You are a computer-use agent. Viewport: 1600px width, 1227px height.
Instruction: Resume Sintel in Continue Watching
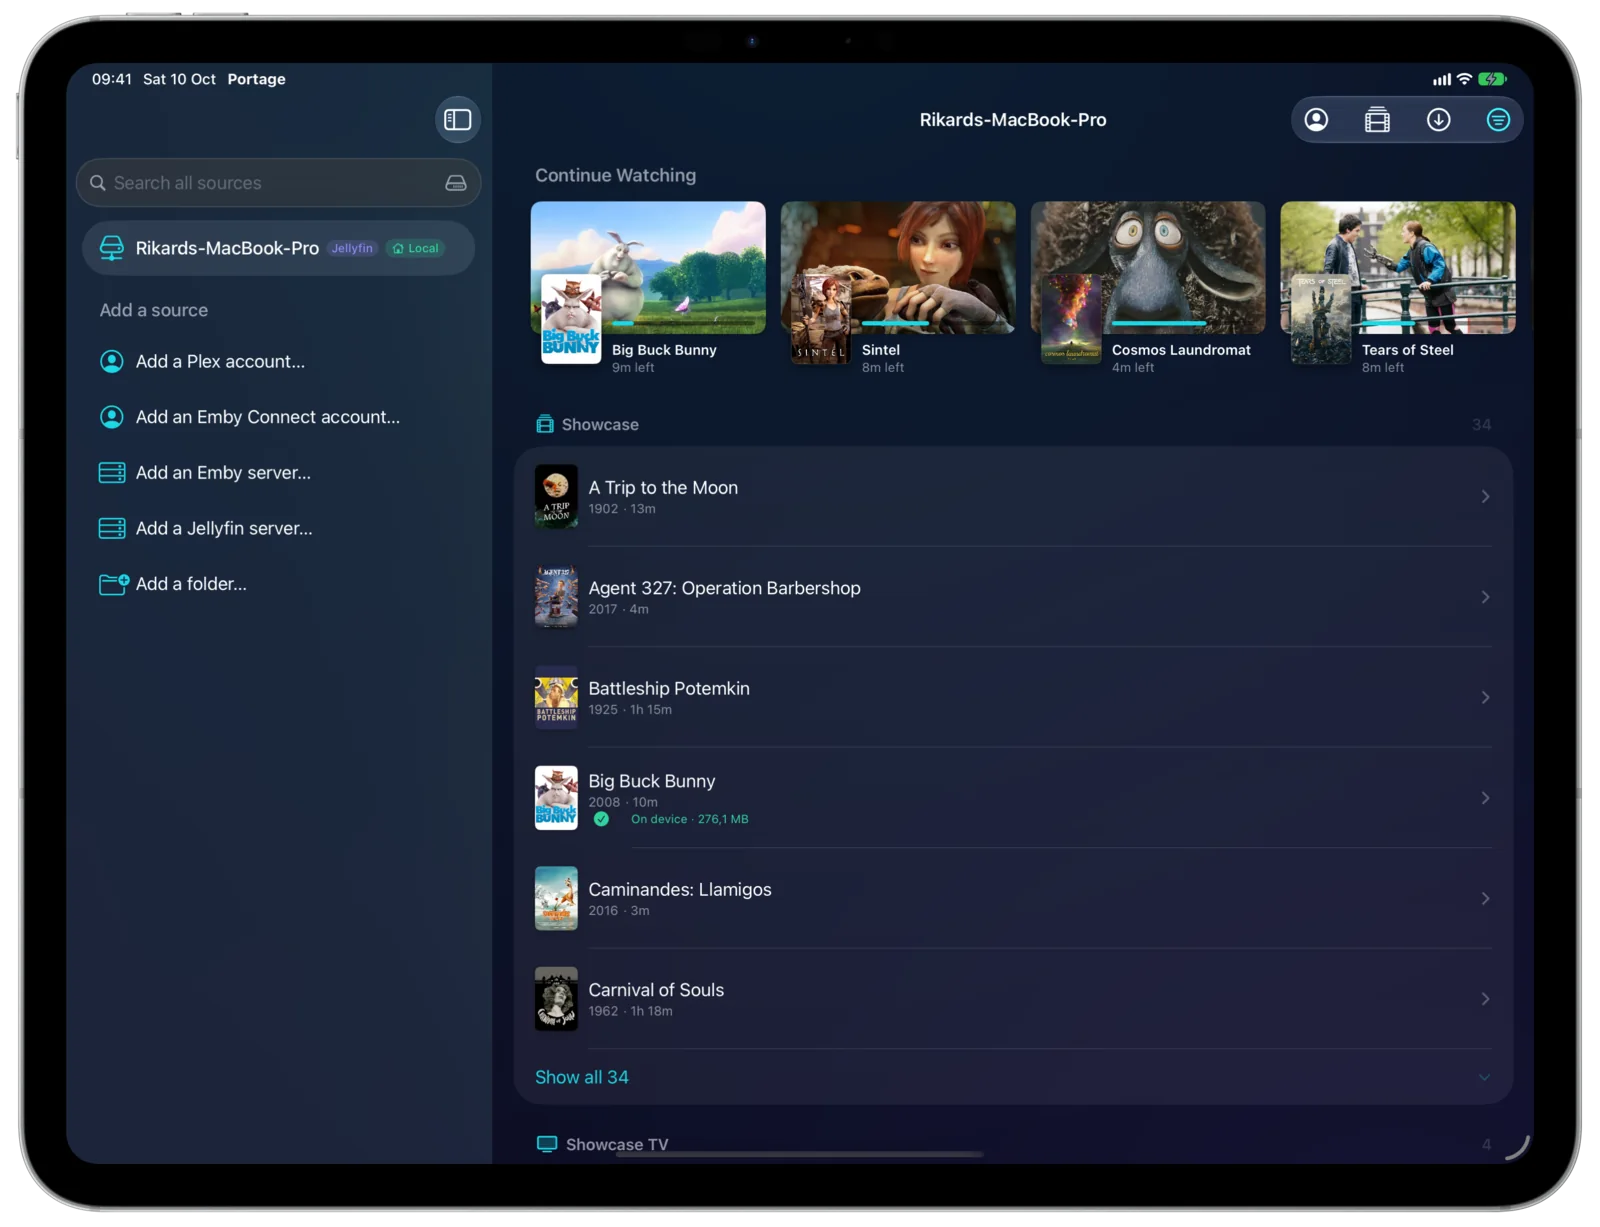pyautogui.click(x=898, y=267)
